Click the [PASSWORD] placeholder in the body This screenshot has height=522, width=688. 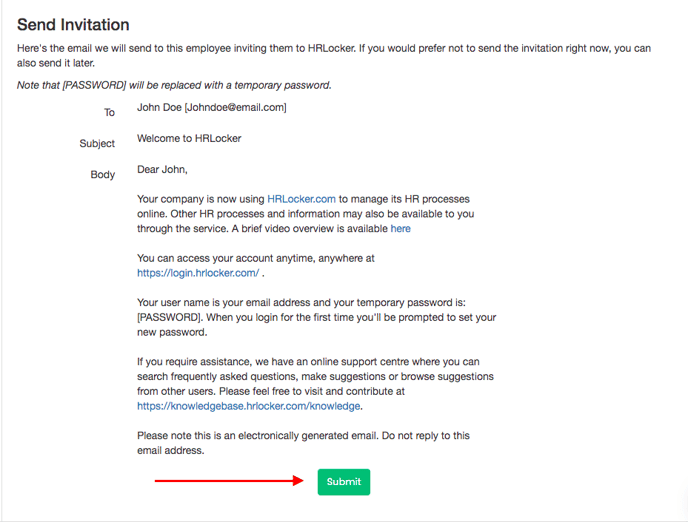tap(169, 318)
